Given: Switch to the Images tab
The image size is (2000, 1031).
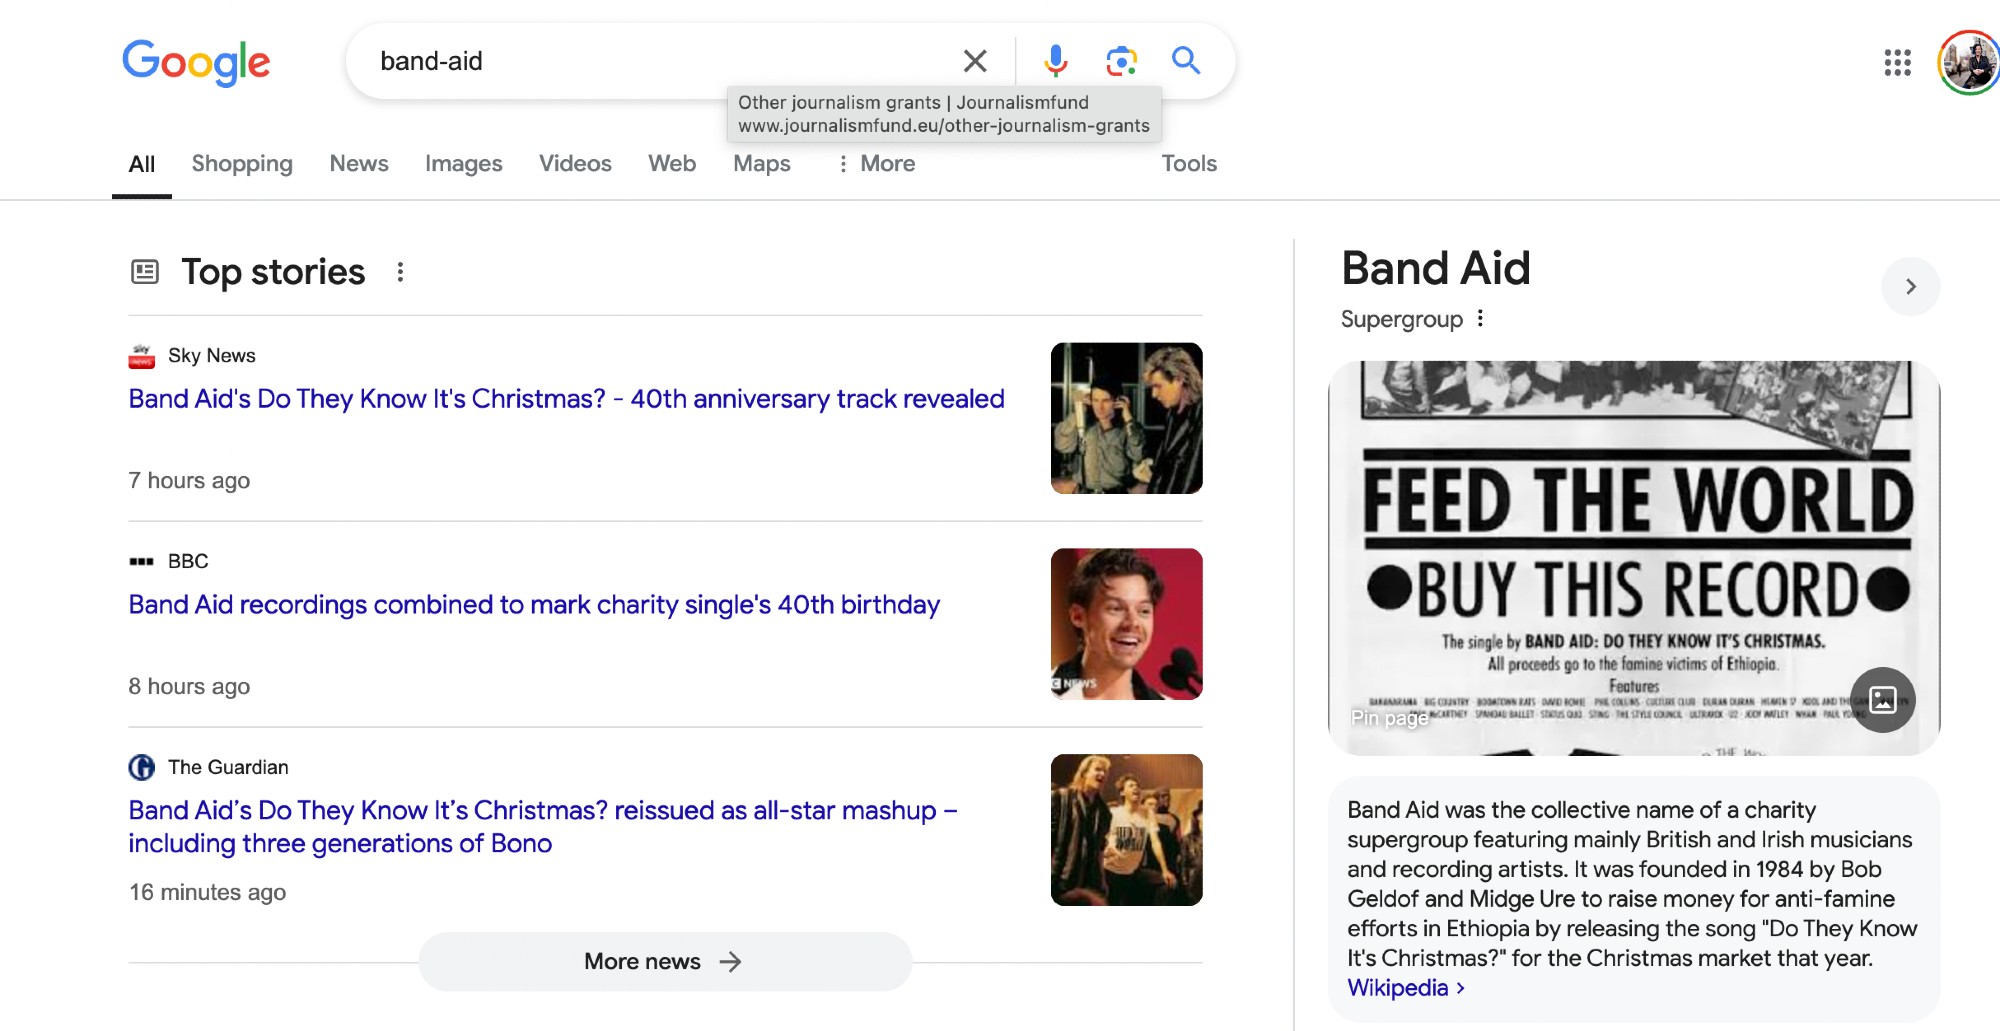Looking at the screenshot, I should 463,164.
